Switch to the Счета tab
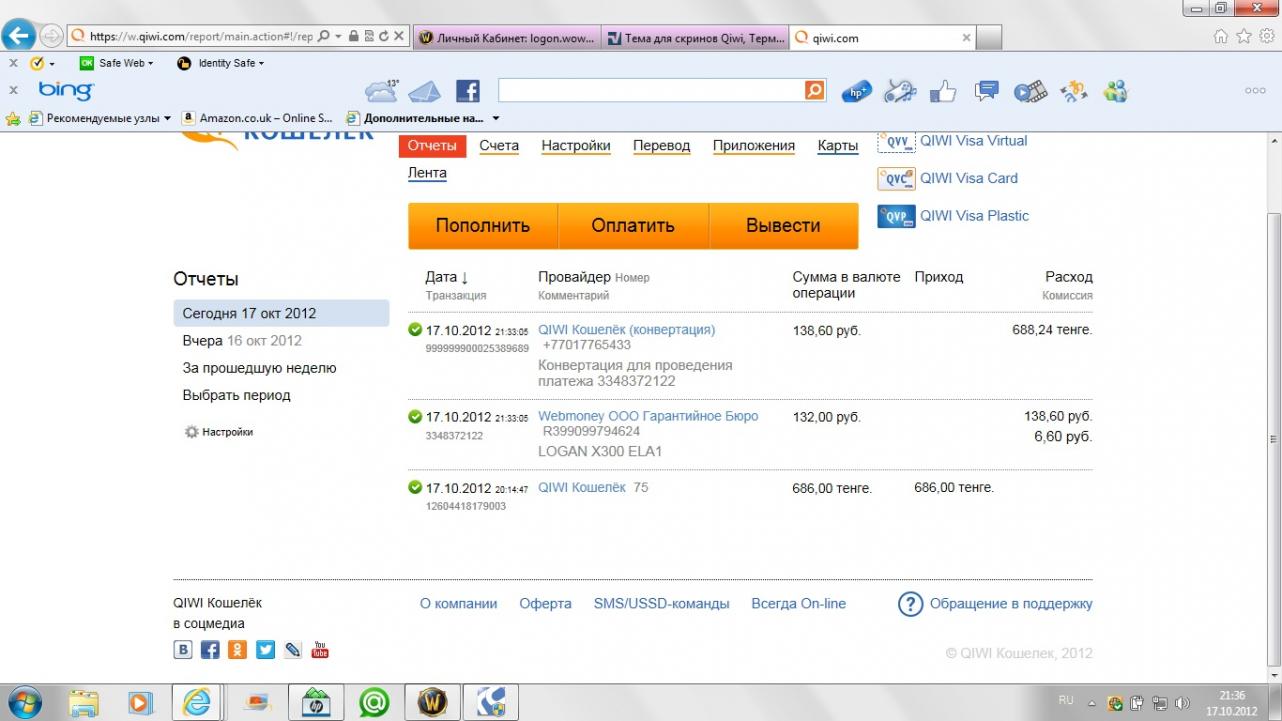 coord(498,146)
